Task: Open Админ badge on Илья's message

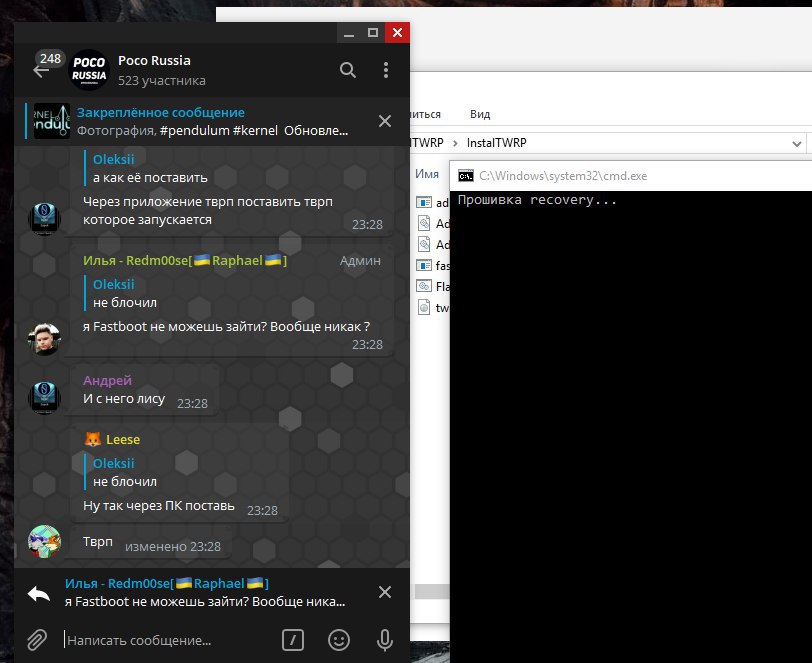Action: click(360, 261)
